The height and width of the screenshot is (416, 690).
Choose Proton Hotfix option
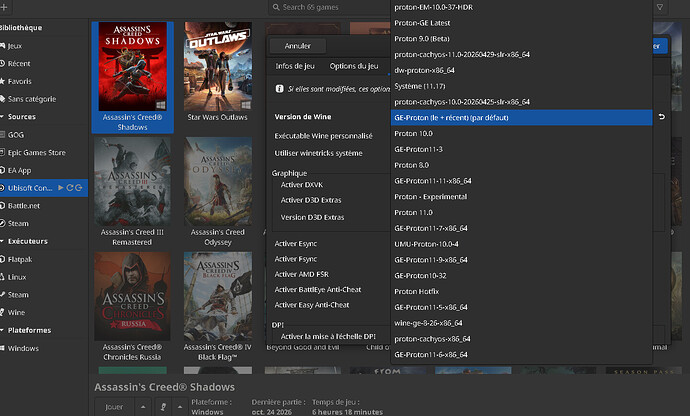(x=521, y=291)
